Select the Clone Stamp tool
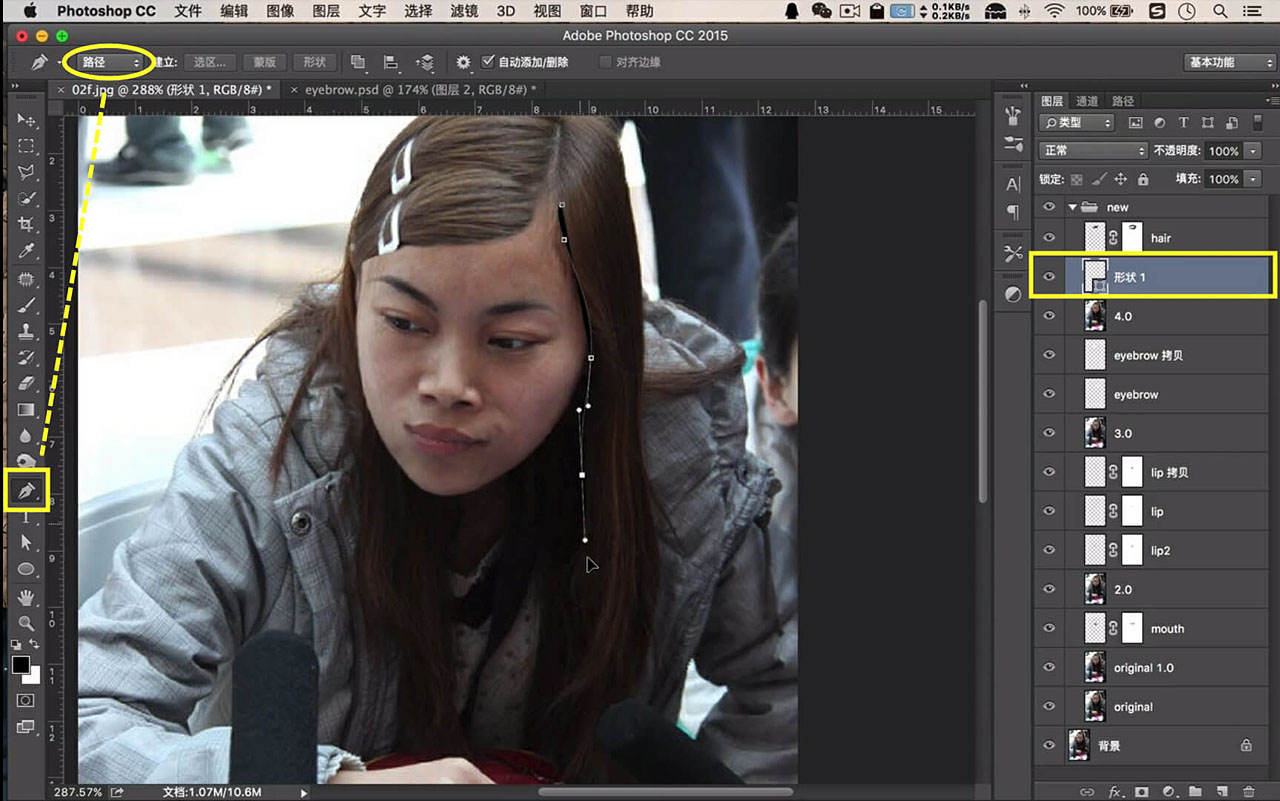This screenshot has height=801, width=1280. click(x=26, y=331)
